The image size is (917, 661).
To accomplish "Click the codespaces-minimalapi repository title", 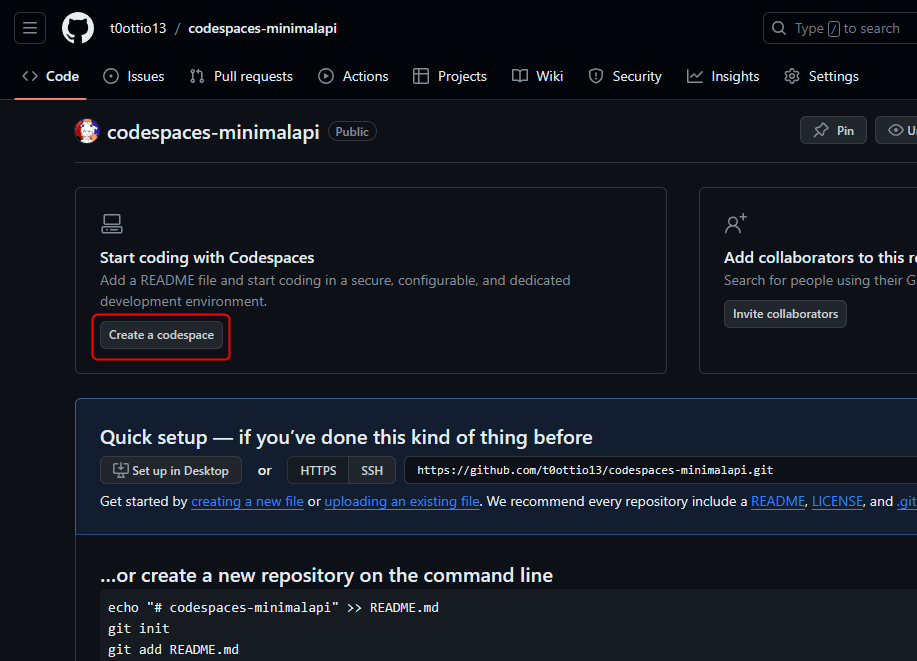I will [x=213, y=132].
